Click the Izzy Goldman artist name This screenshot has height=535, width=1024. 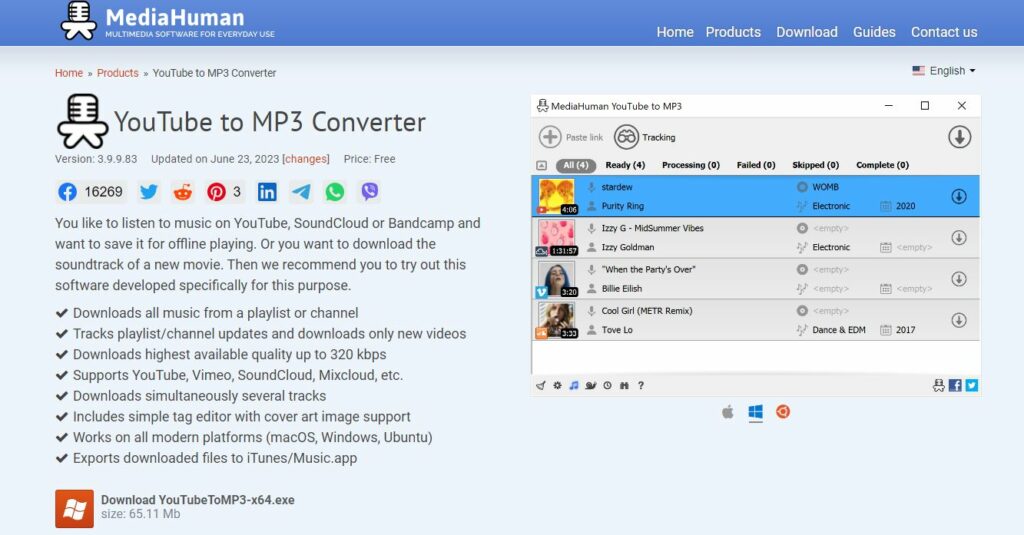(x=628, y=247)
